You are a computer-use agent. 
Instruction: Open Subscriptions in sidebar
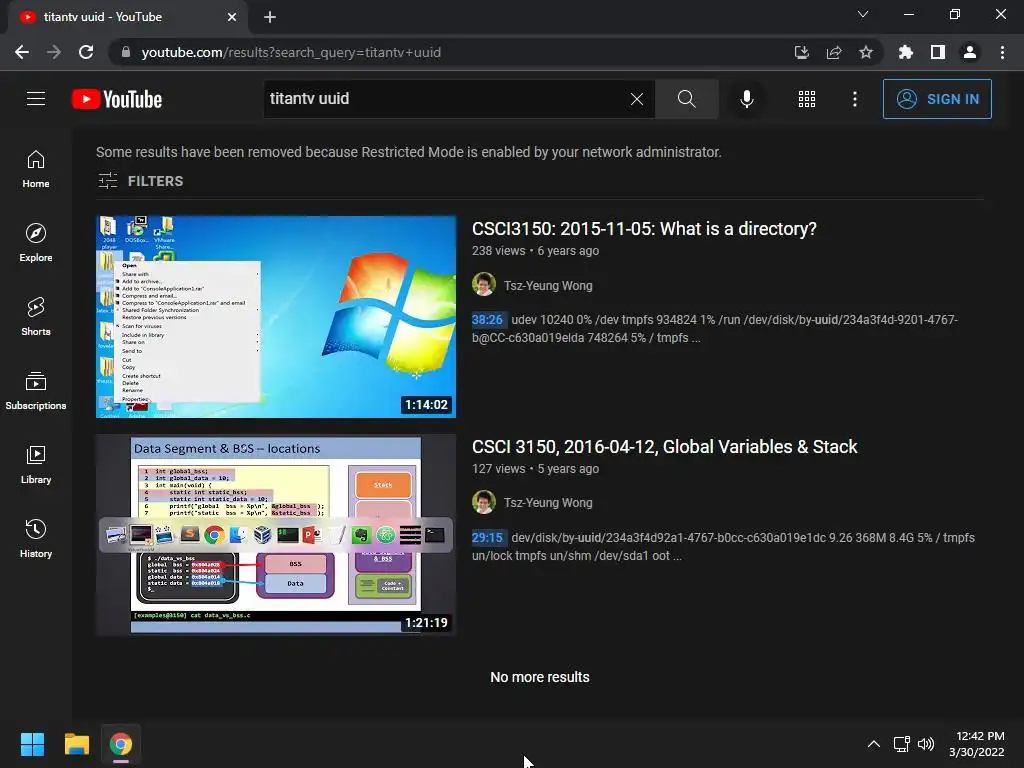(36, 391)
